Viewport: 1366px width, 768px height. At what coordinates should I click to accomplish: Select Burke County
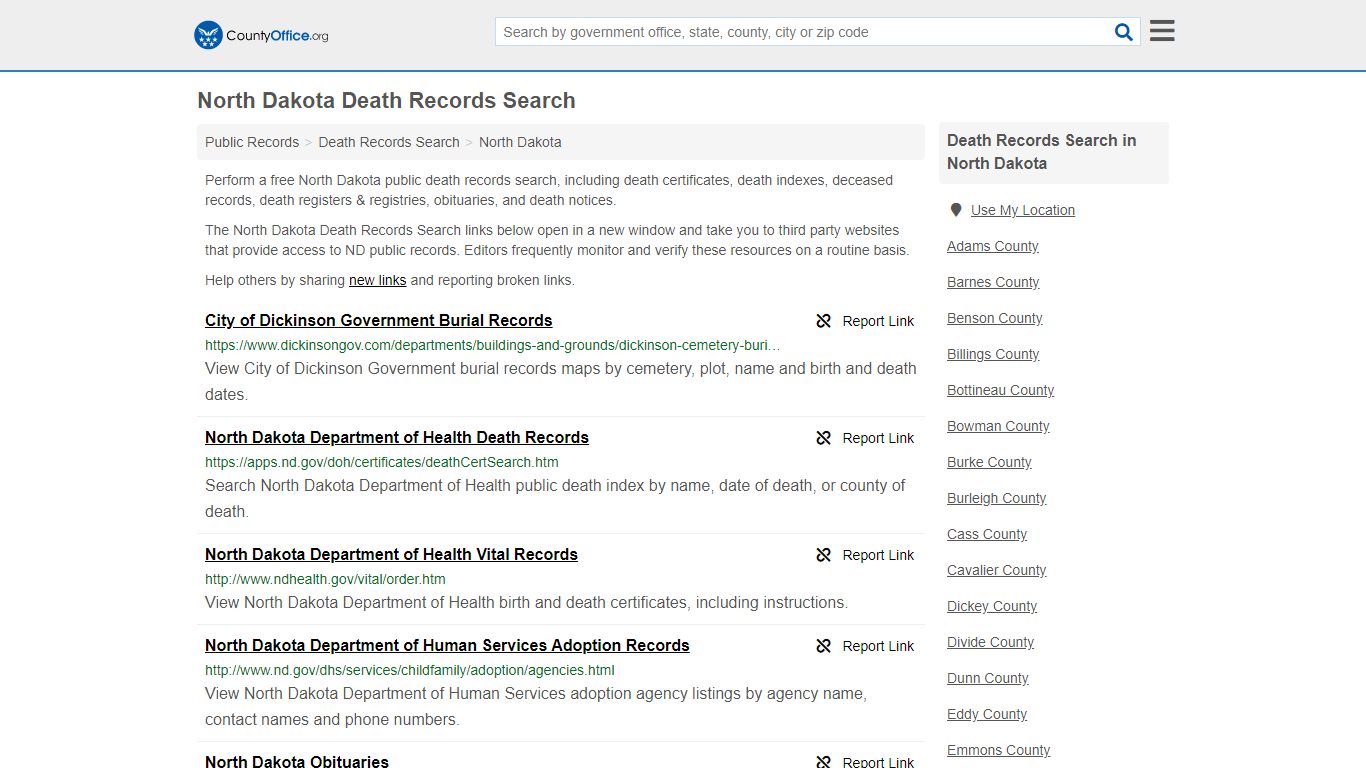tap(989, 462)
